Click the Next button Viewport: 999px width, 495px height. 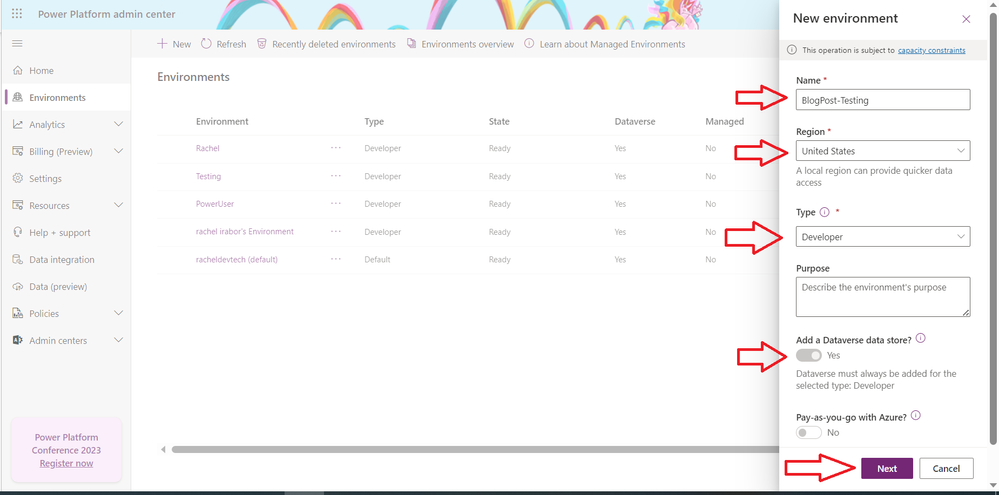(887, 468)
